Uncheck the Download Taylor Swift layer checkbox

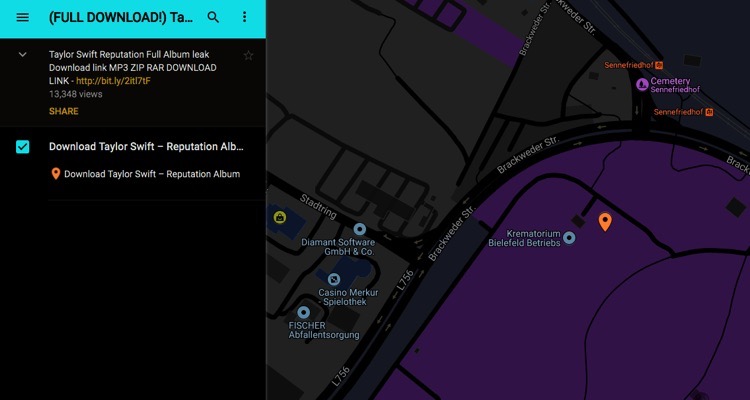pyautogui.click(x=22, y=147)
